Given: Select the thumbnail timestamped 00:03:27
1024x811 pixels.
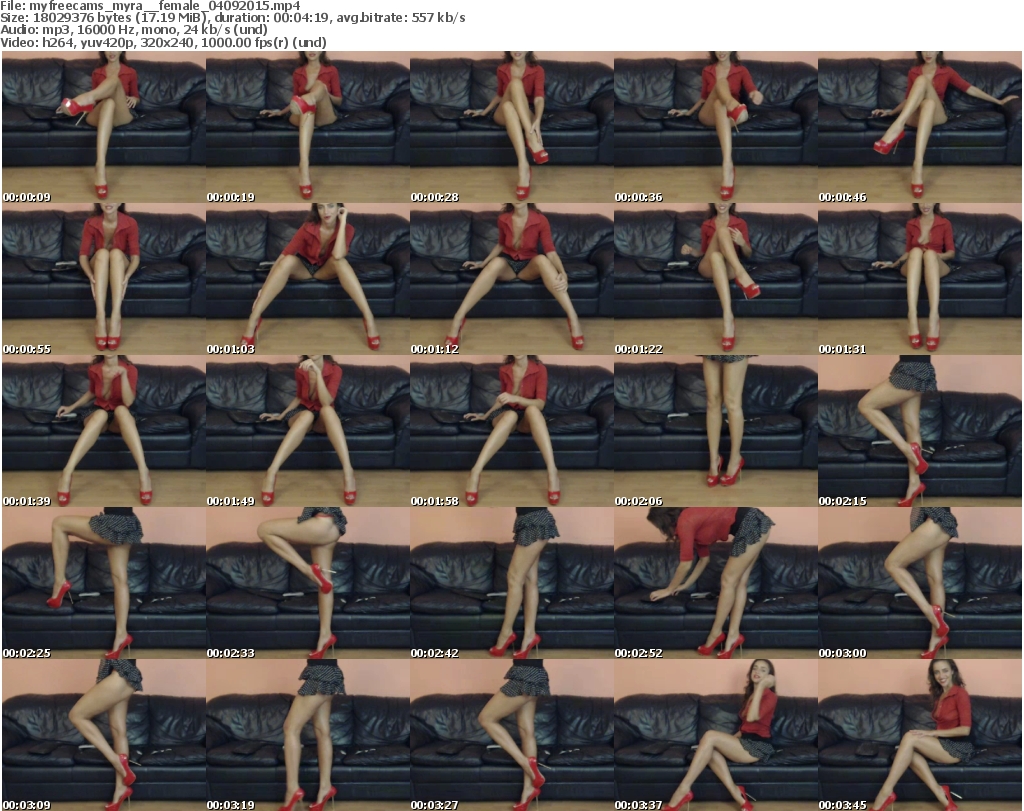Looking at the screenshot, I should point(511,735).
